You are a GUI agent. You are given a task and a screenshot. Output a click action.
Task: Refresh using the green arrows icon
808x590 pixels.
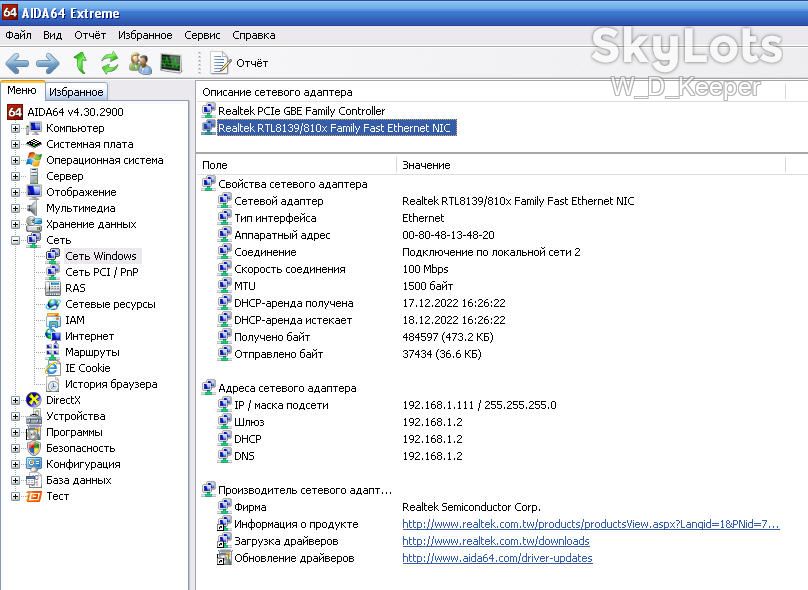pos(109,63)
